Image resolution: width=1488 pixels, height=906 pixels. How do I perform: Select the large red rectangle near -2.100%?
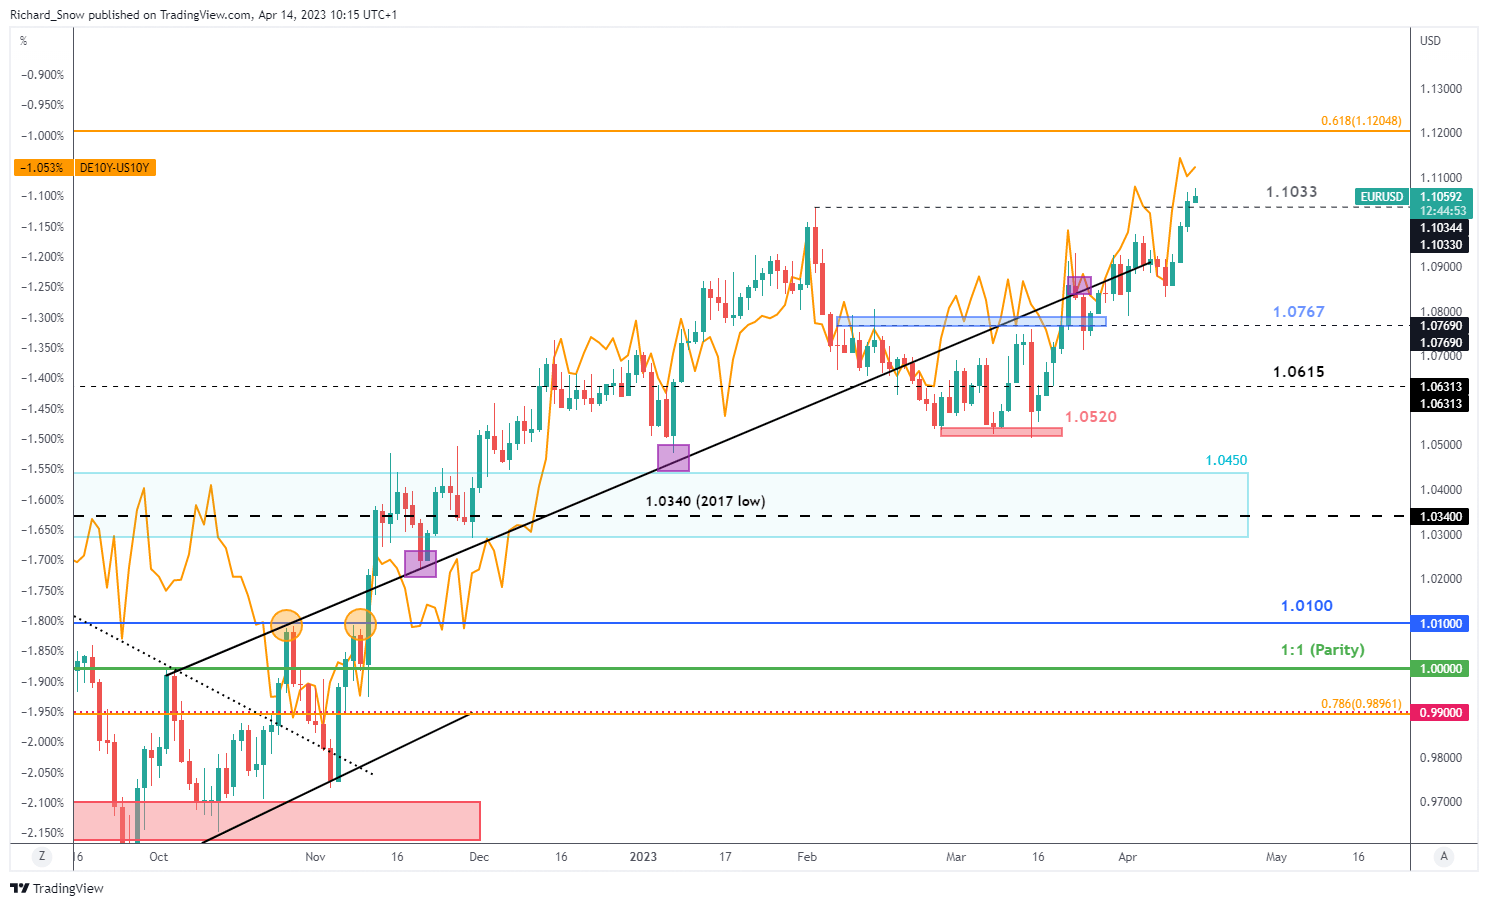(x=277, y=821)
